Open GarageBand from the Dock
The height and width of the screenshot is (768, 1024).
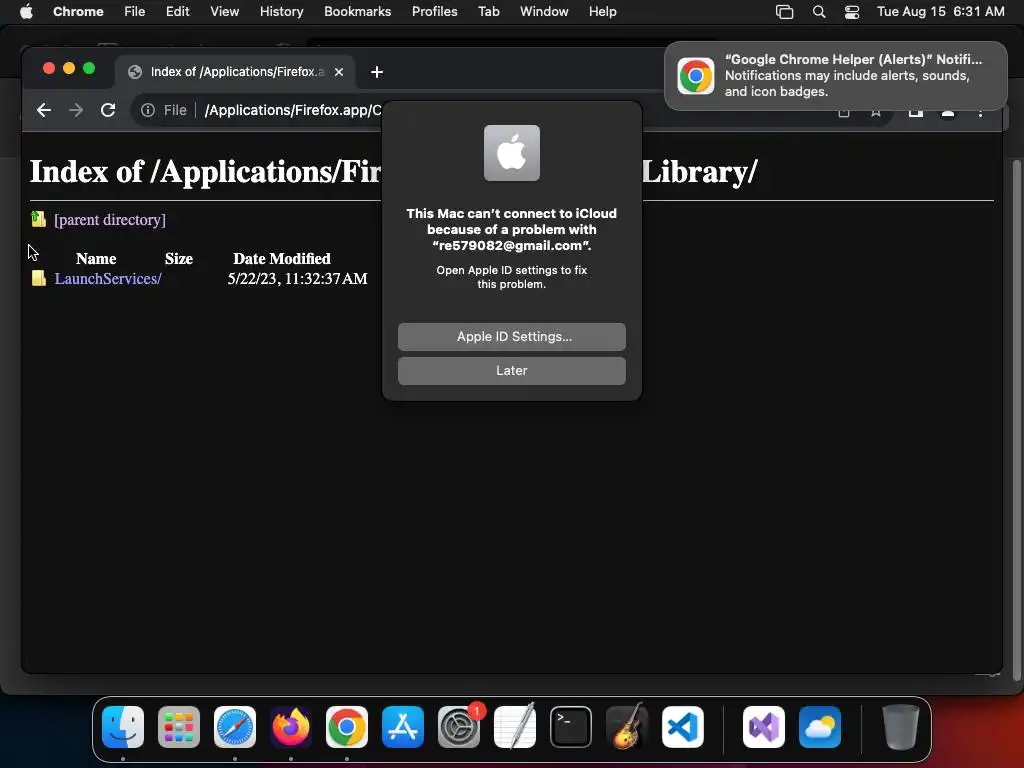[627, 727]
